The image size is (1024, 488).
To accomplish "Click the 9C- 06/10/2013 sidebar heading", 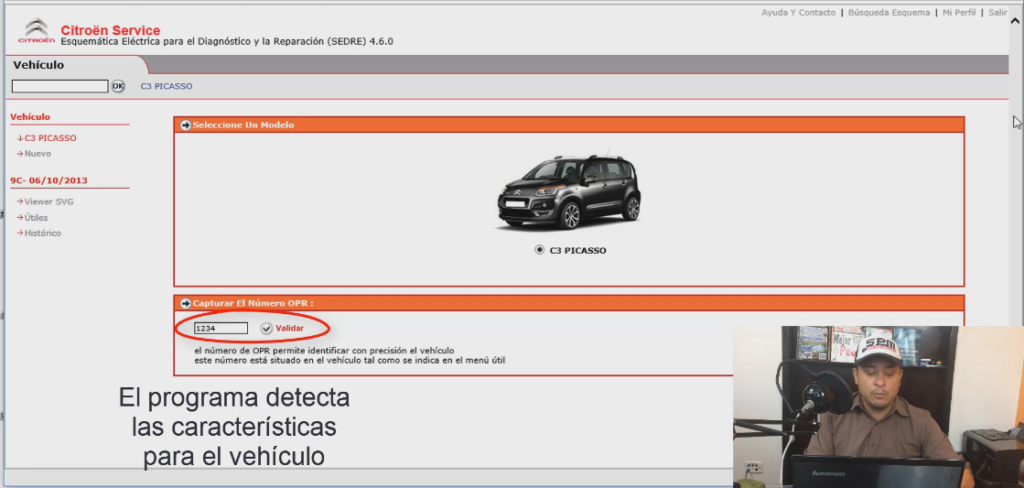I will tap(49, 180).
